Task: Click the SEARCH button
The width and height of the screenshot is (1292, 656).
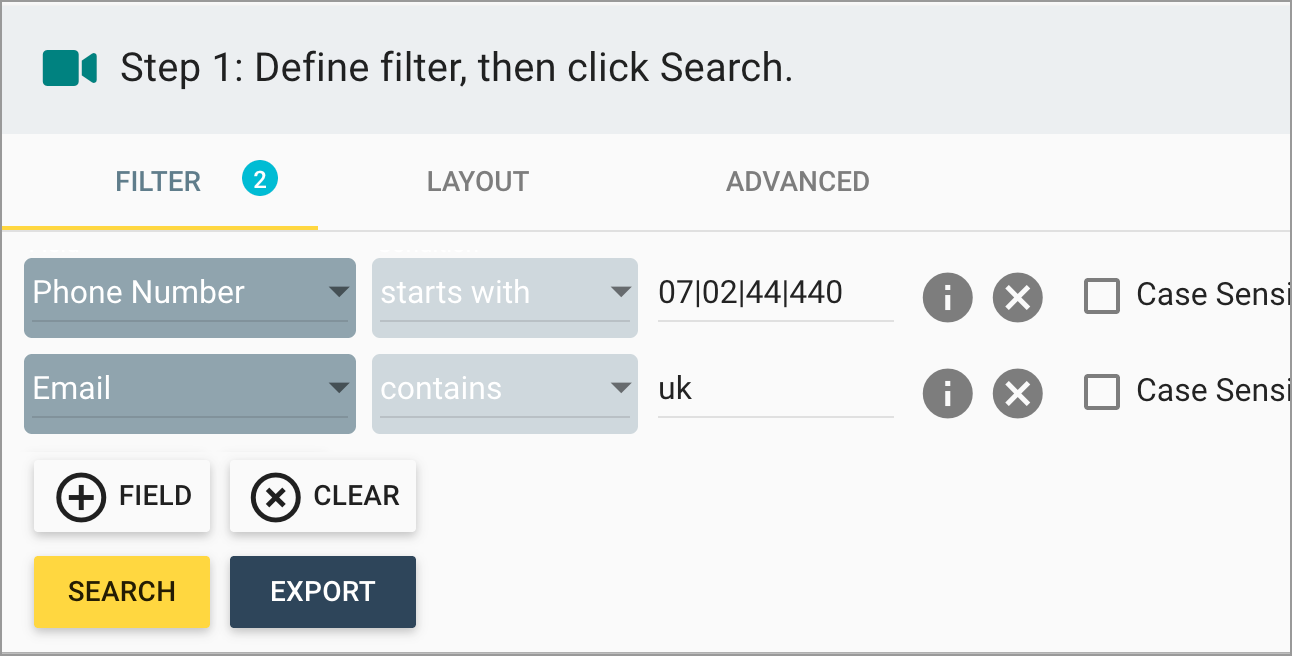Action: (121, 591)
